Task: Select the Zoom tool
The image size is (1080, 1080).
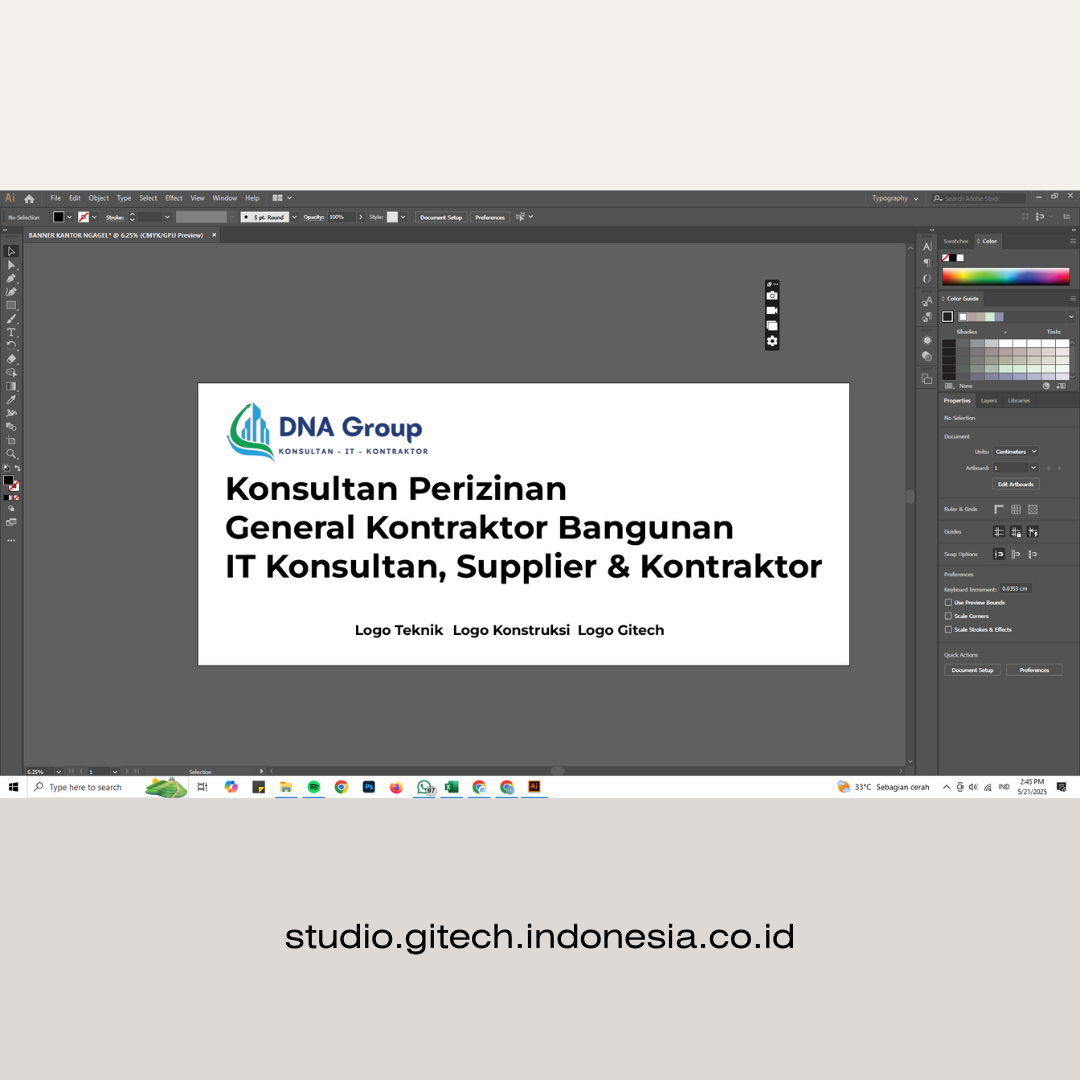Action: tap(12, 453)
